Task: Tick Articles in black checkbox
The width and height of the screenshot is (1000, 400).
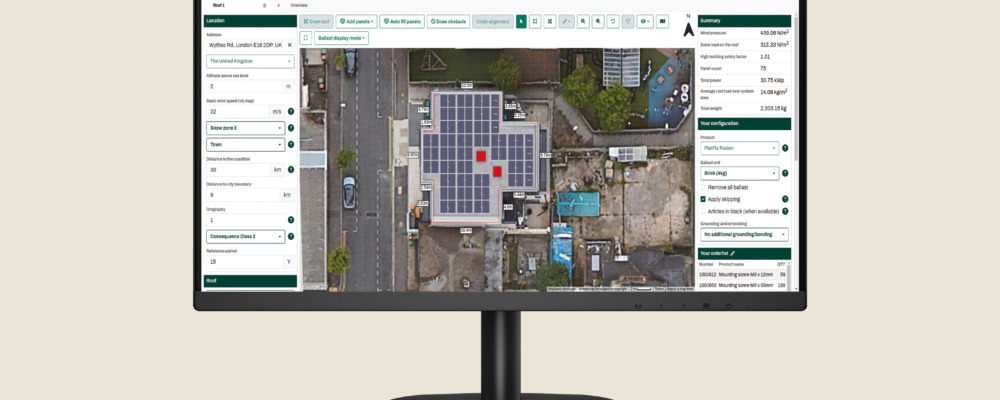Action: tap(703, 211)
